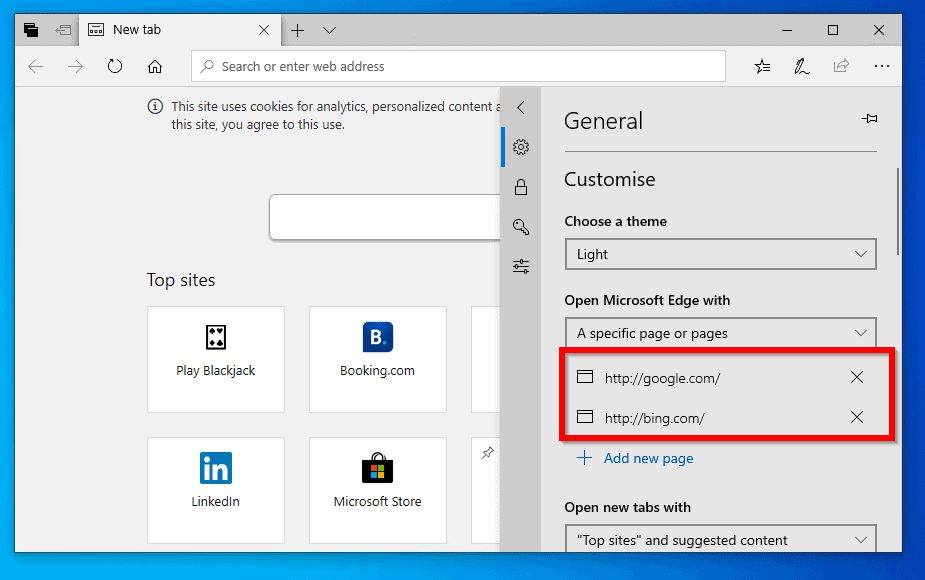Viewport: 925px width, 580px height.
Task: Click the Customise heading
Action: coord(609,179)
